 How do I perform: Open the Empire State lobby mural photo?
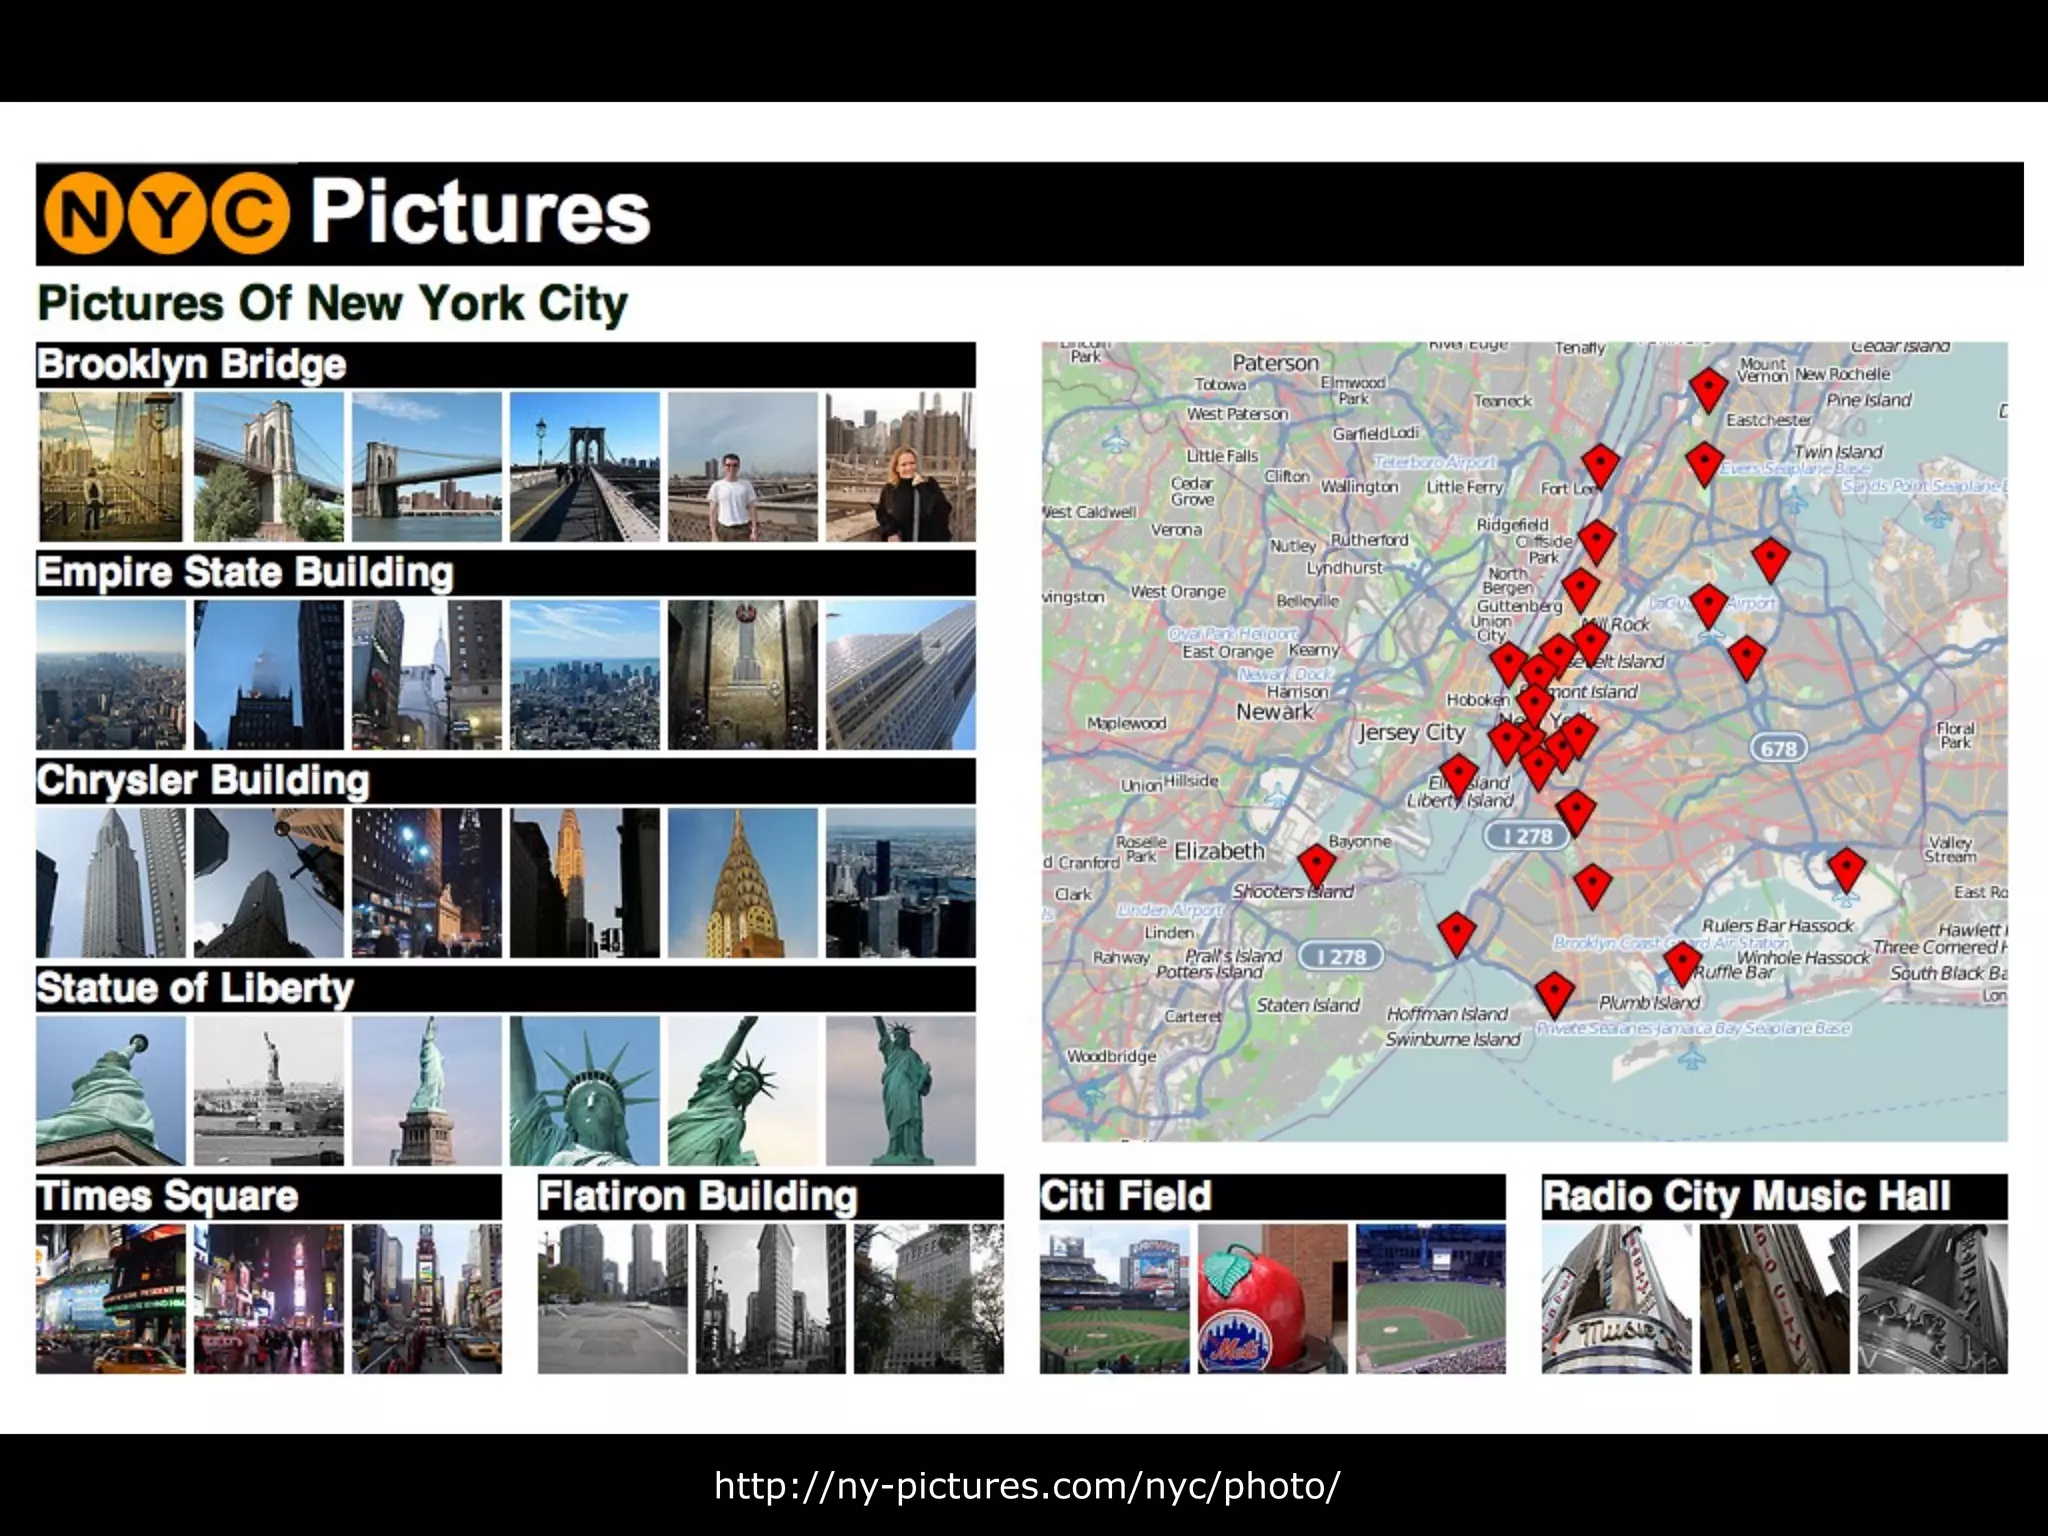[x=743, y=675]
